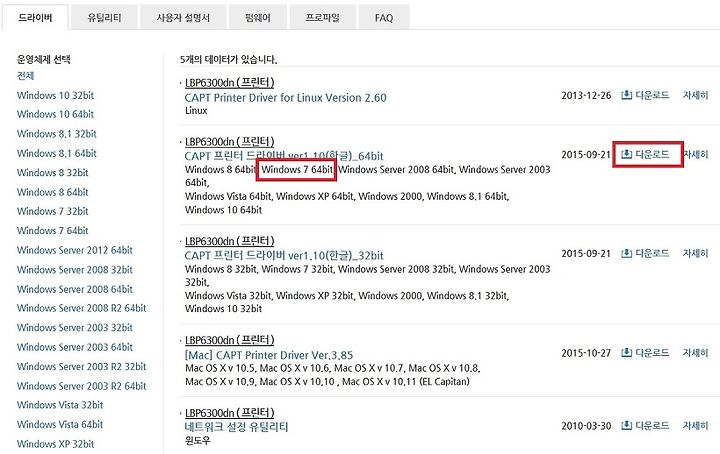The width and height of the screenshot is (720, 454).
Task: View 자세히 details for Linux driver
Action: pos(695,95)
